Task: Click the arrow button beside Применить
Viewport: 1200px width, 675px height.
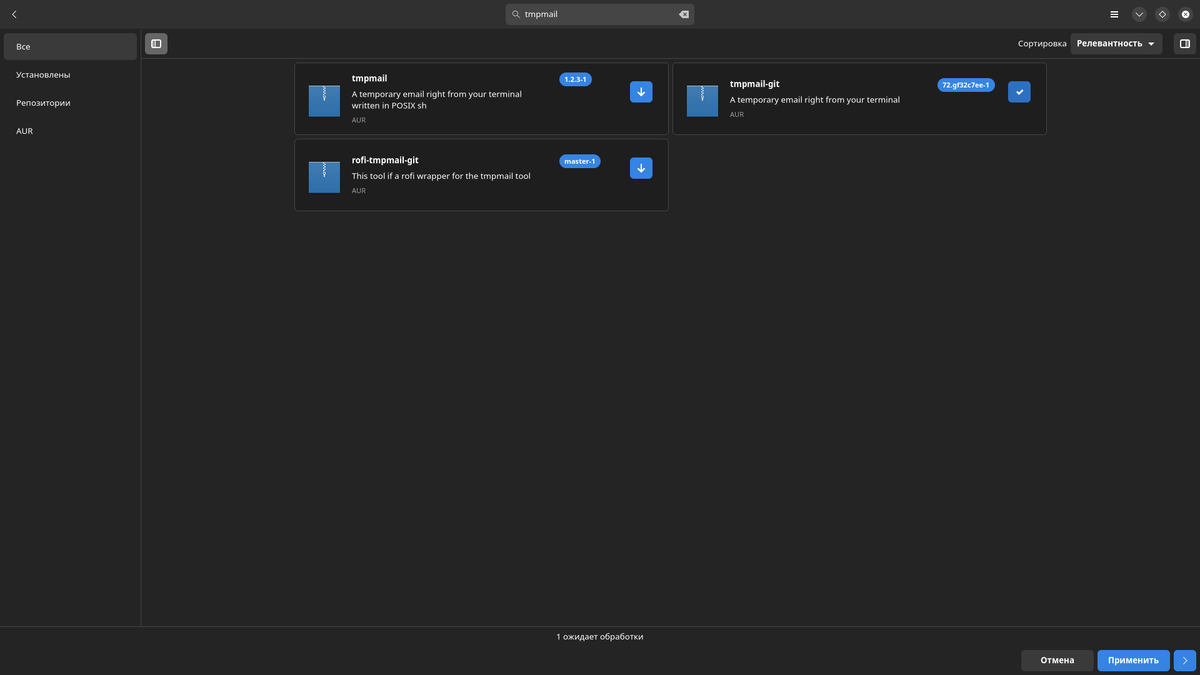Action: [x=1184, y=659]
